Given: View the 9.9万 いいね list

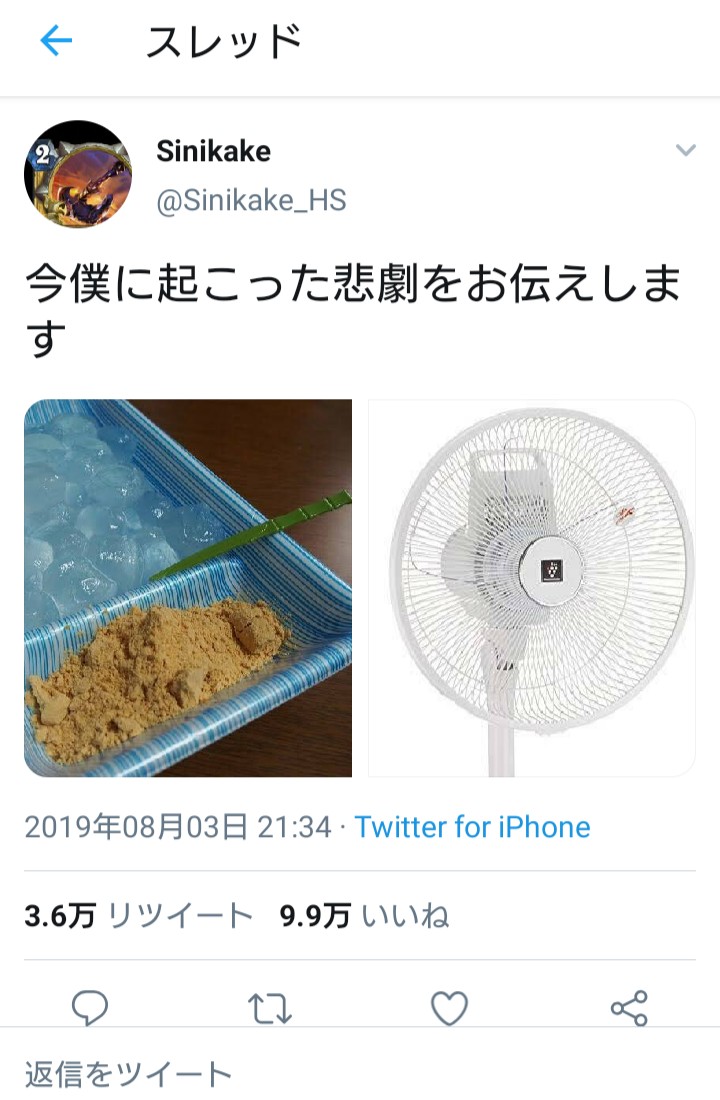Looking at the screenshot, I should pyautogui.click(x=364, y=915).
